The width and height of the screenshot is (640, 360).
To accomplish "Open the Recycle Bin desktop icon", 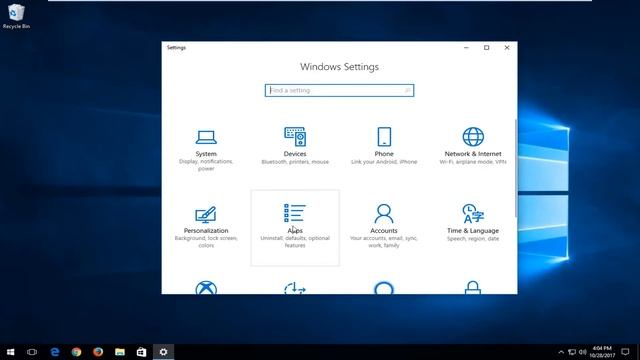I will (x=16, y=16).
